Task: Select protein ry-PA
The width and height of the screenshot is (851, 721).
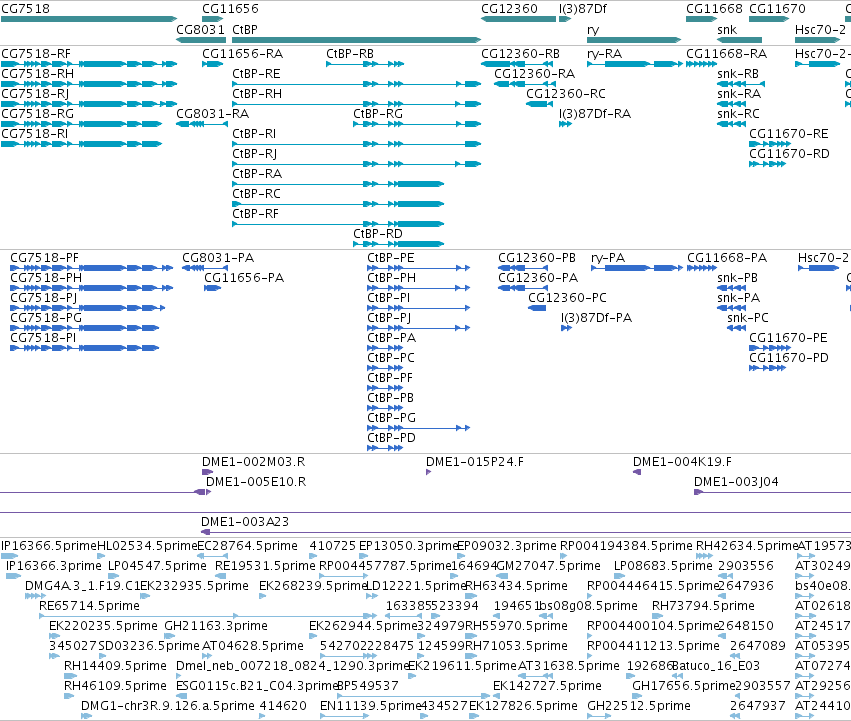Action: point(637,268)
